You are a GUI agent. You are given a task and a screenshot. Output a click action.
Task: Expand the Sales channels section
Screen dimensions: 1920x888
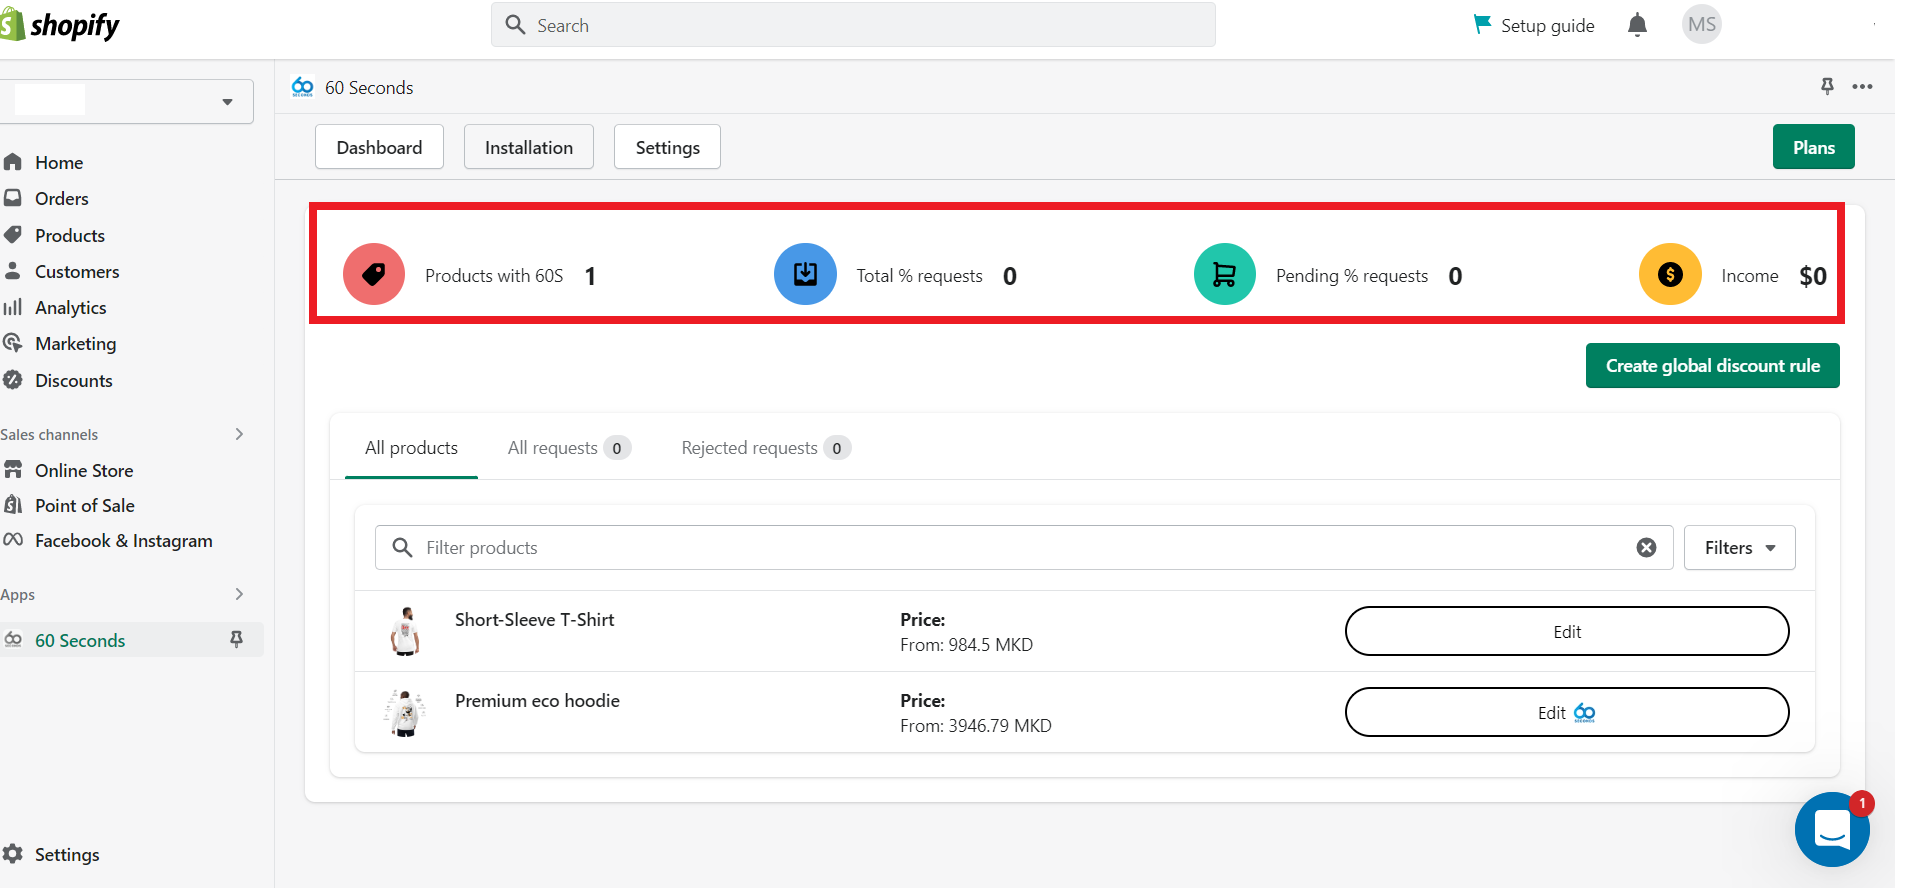point(239,434)
